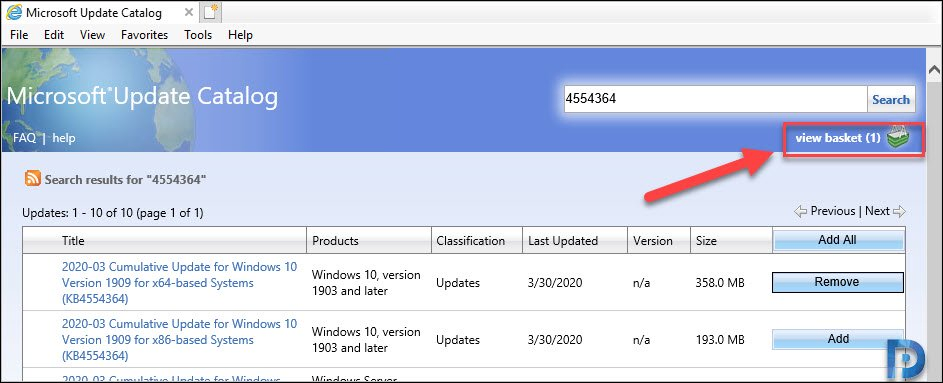Viewport: 943px width, 383px height.
Task: Open the File menu
Action: (19, 35)
